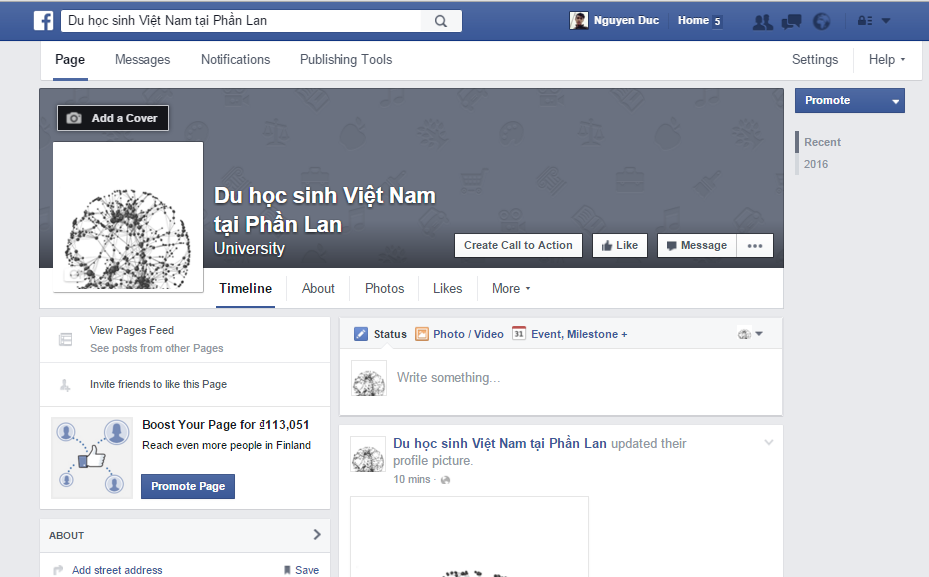
Task: Click the Boost Your Page for ₫113,051 heading
Action: tap(226, 425)
